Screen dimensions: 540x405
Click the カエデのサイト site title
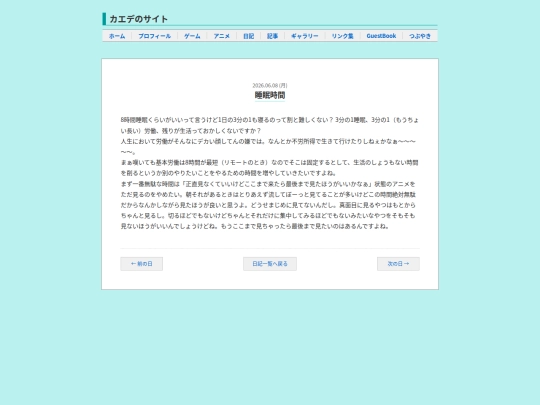click(x=138, y=19)
